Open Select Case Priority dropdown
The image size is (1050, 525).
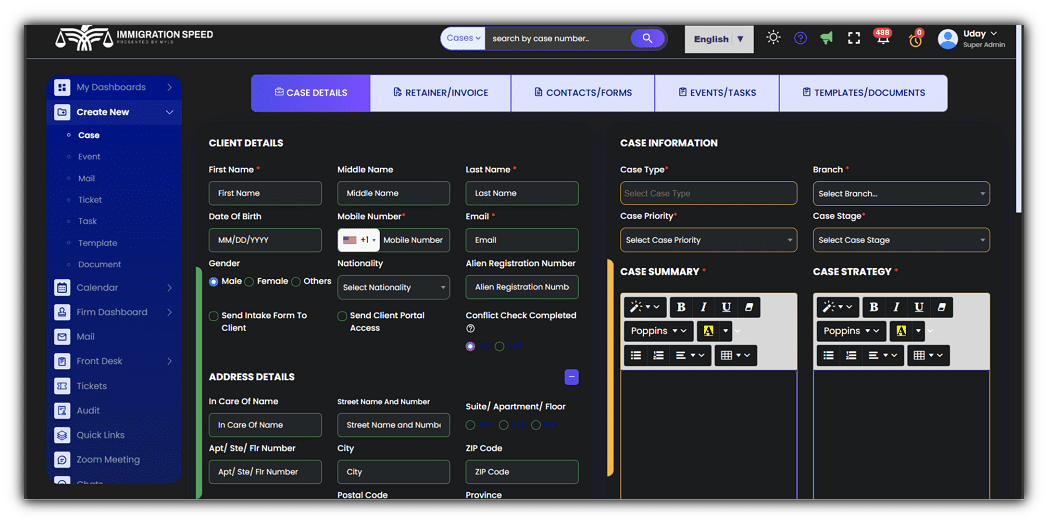click(708, 240)
